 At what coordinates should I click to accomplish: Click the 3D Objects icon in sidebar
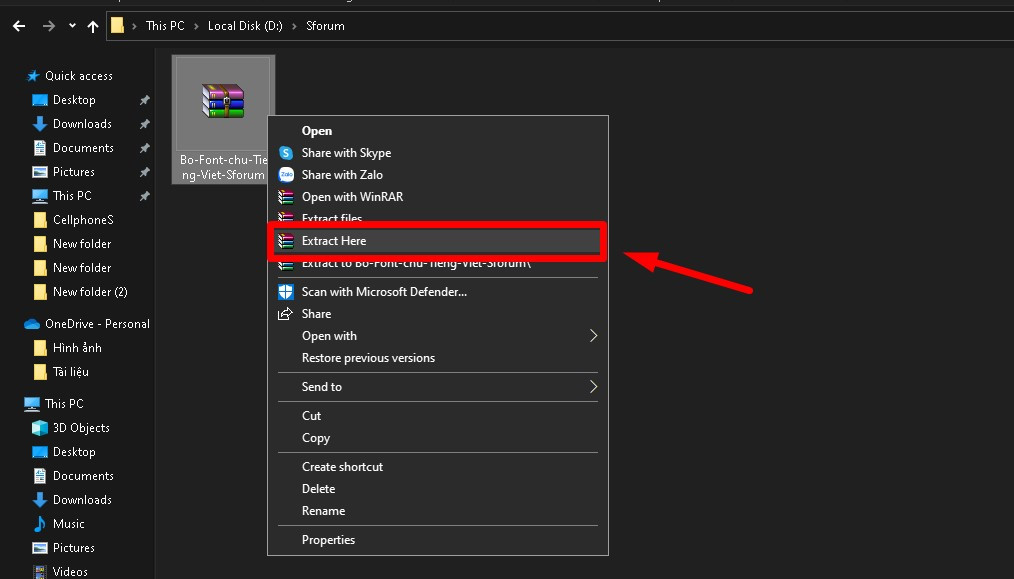tap(40, 428)
